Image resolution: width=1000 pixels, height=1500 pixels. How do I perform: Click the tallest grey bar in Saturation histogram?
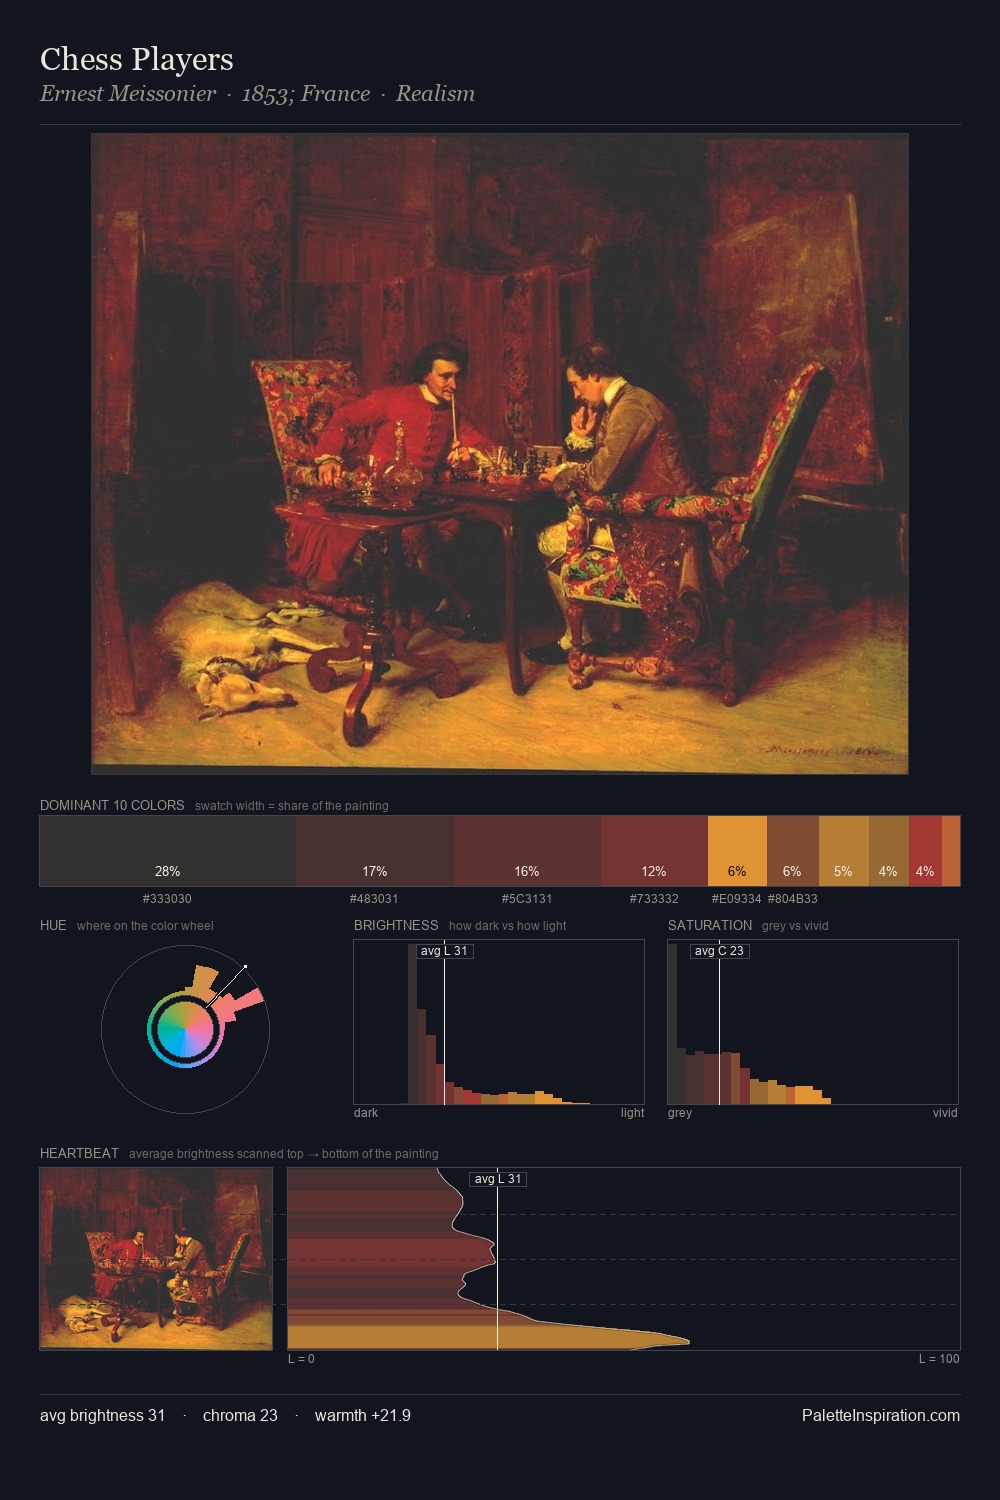[672, 1024]
